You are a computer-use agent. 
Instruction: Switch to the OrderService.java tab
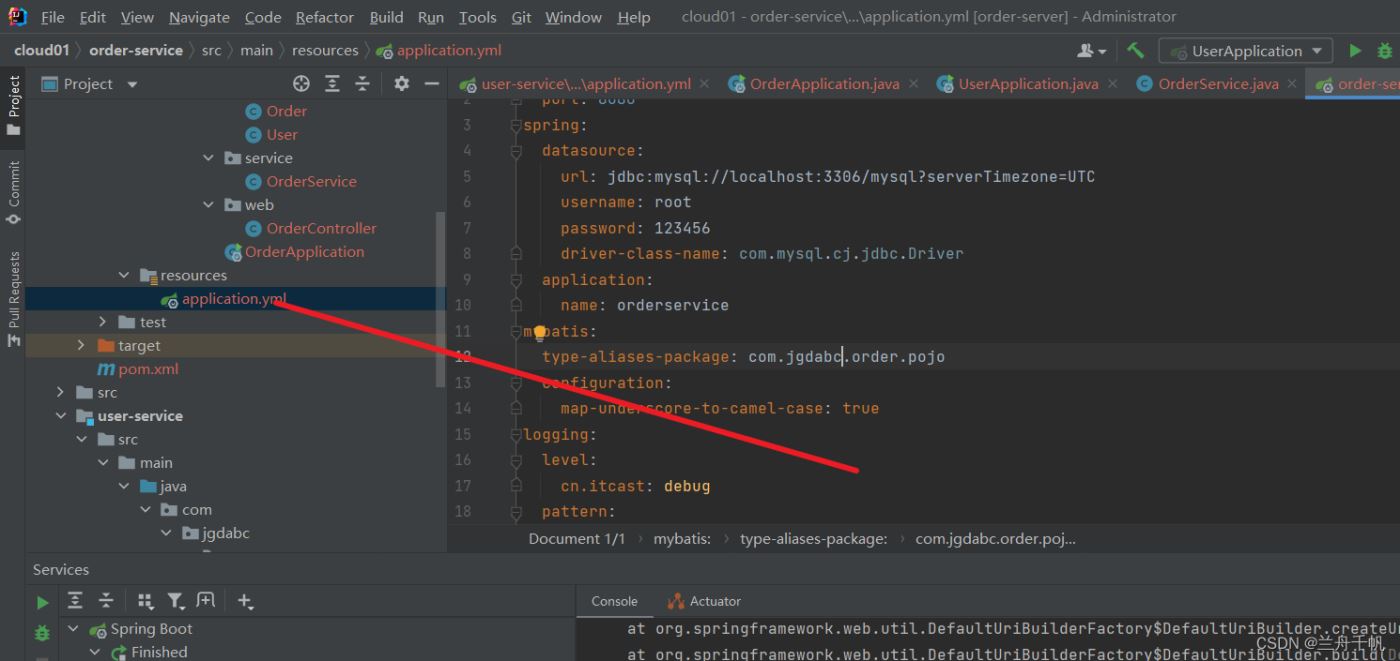click(1217, 84)
